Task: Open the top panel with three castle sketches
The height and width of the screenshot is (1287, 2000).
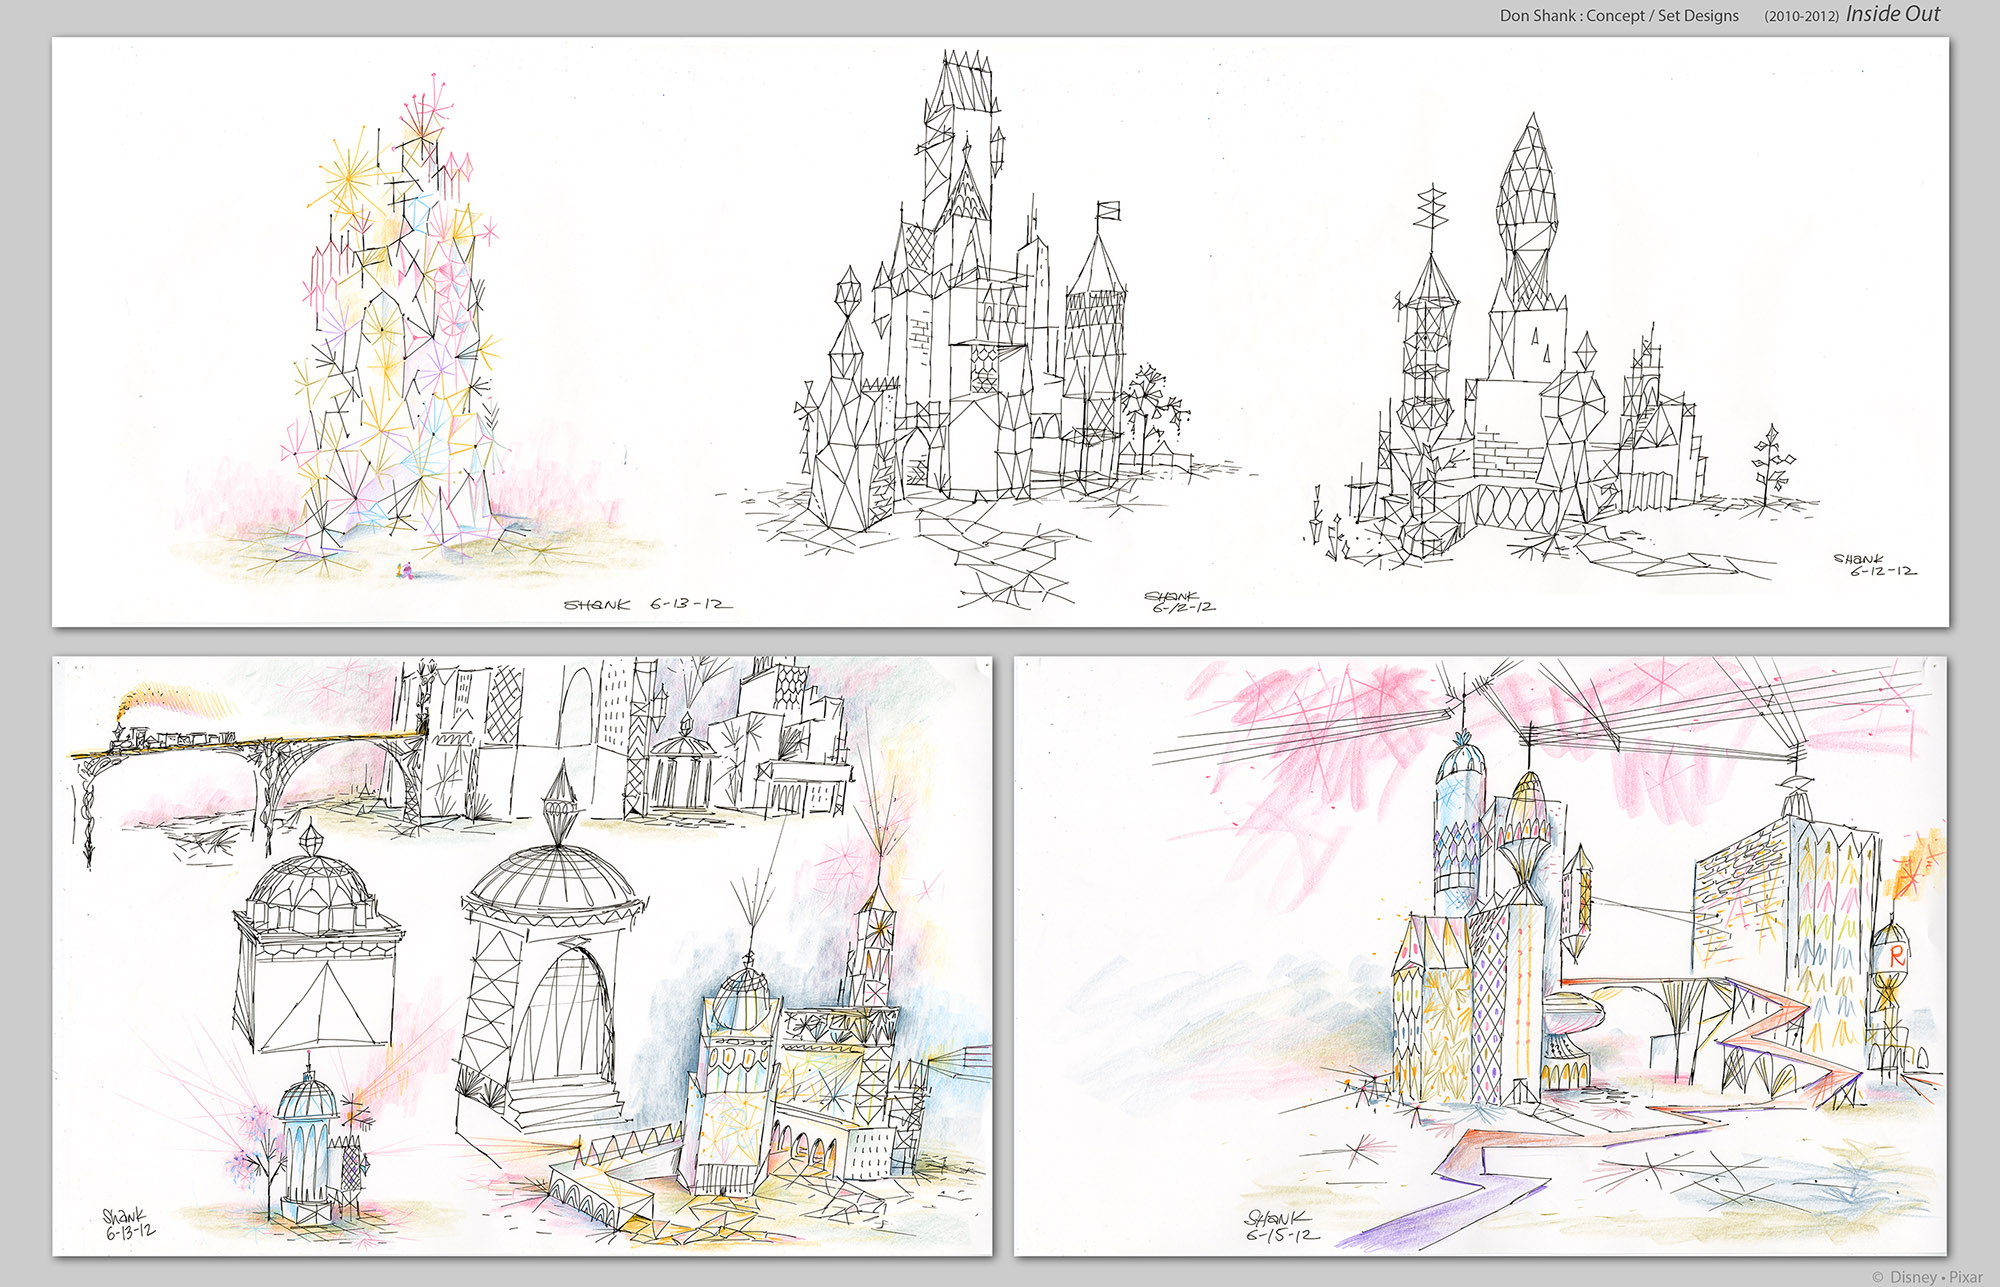Action: point(1000,332)
